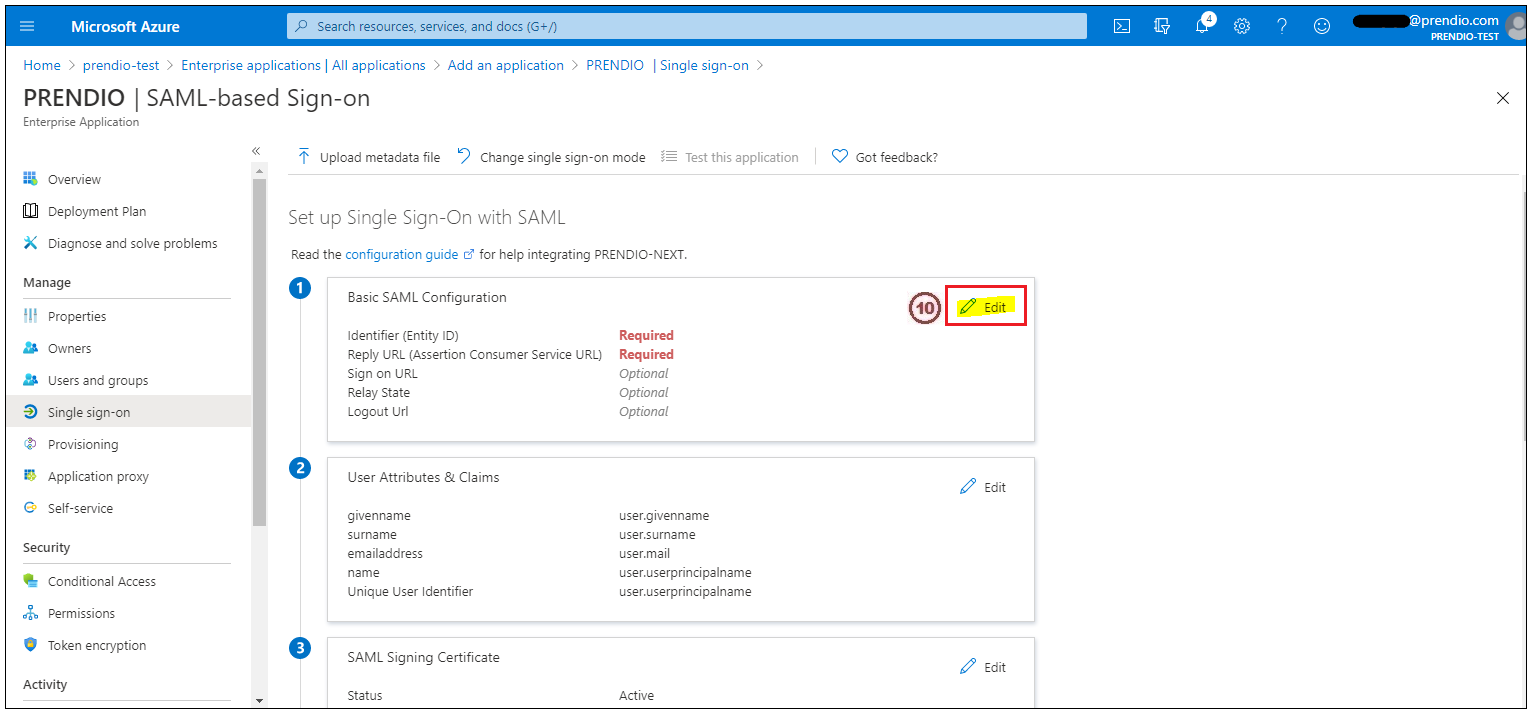1532x712 pixels.
Task: Click the feedback smiley face icon
Action: coord(1322,26)
